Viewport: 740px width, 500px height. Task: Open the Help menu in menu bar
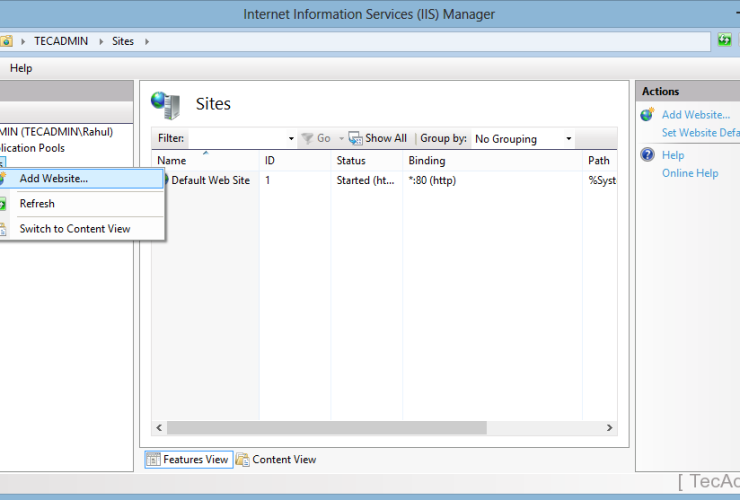click(x=21, y=68)
